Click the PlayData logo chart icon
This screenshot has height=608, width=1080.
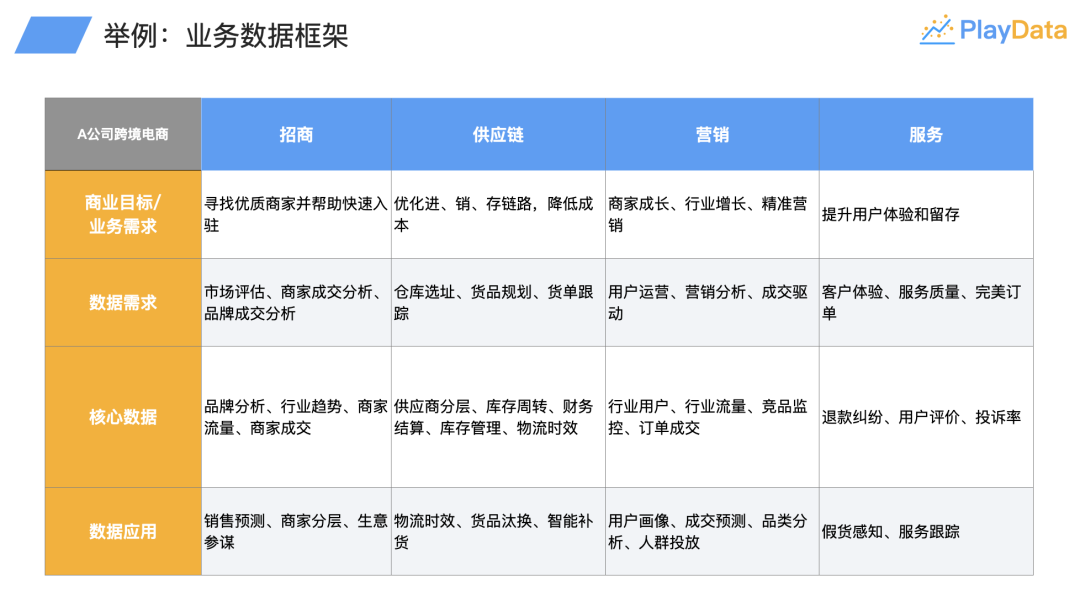937,30
